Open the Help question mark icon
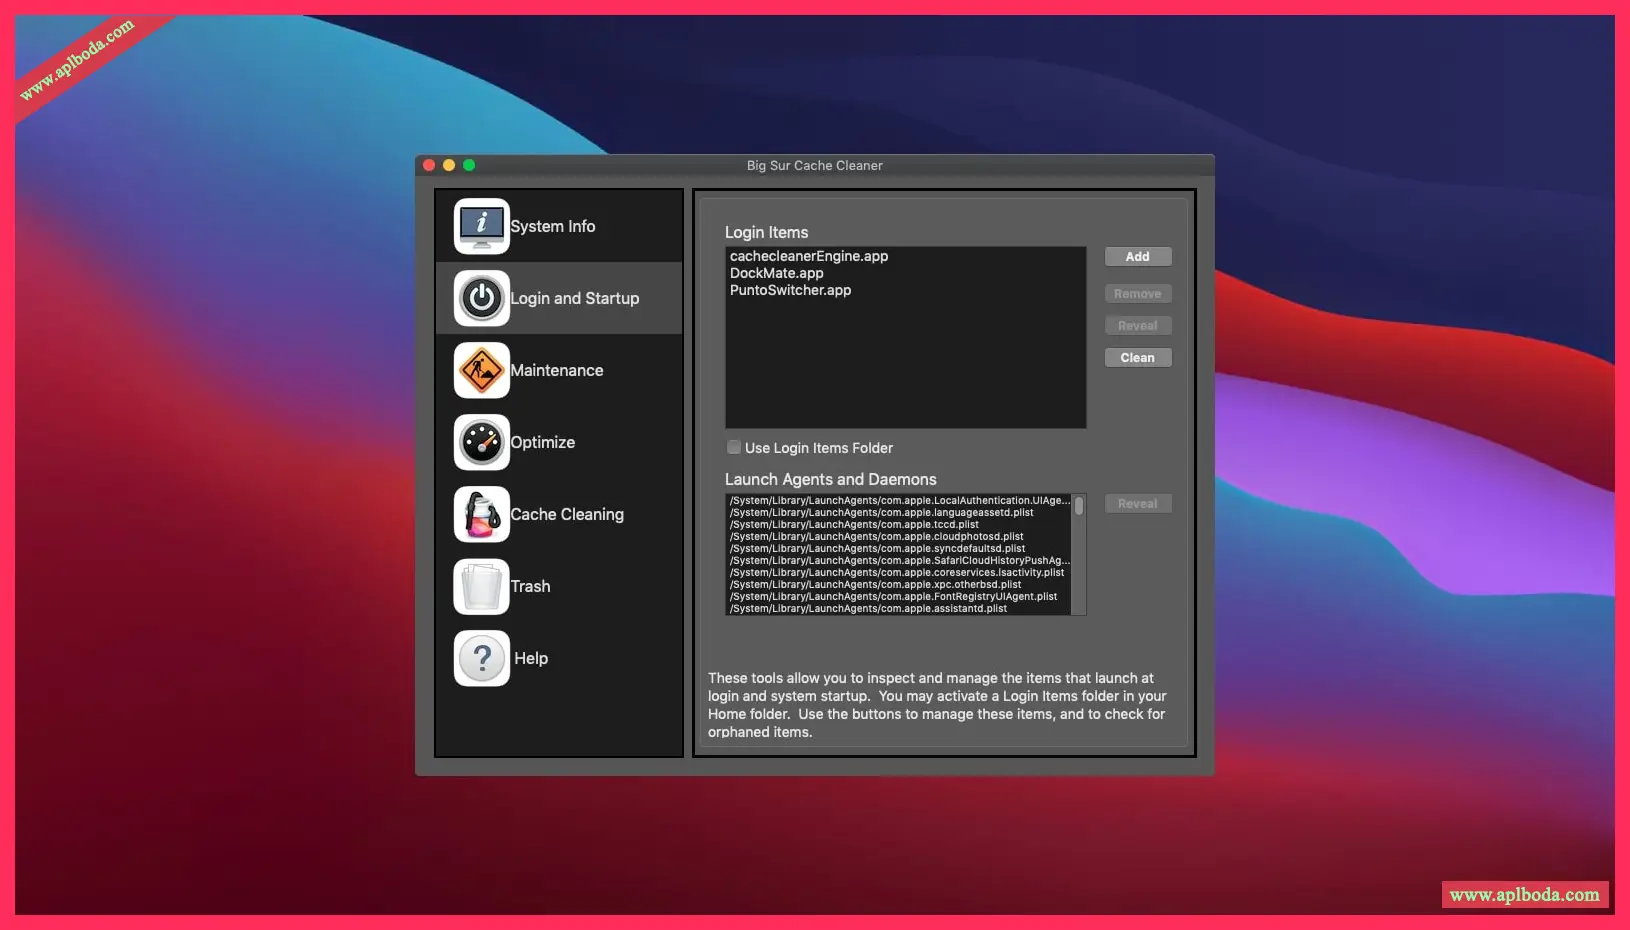The width and height of the screenshot is (1630, 930). pyautogui.click(x=482, y=658)
